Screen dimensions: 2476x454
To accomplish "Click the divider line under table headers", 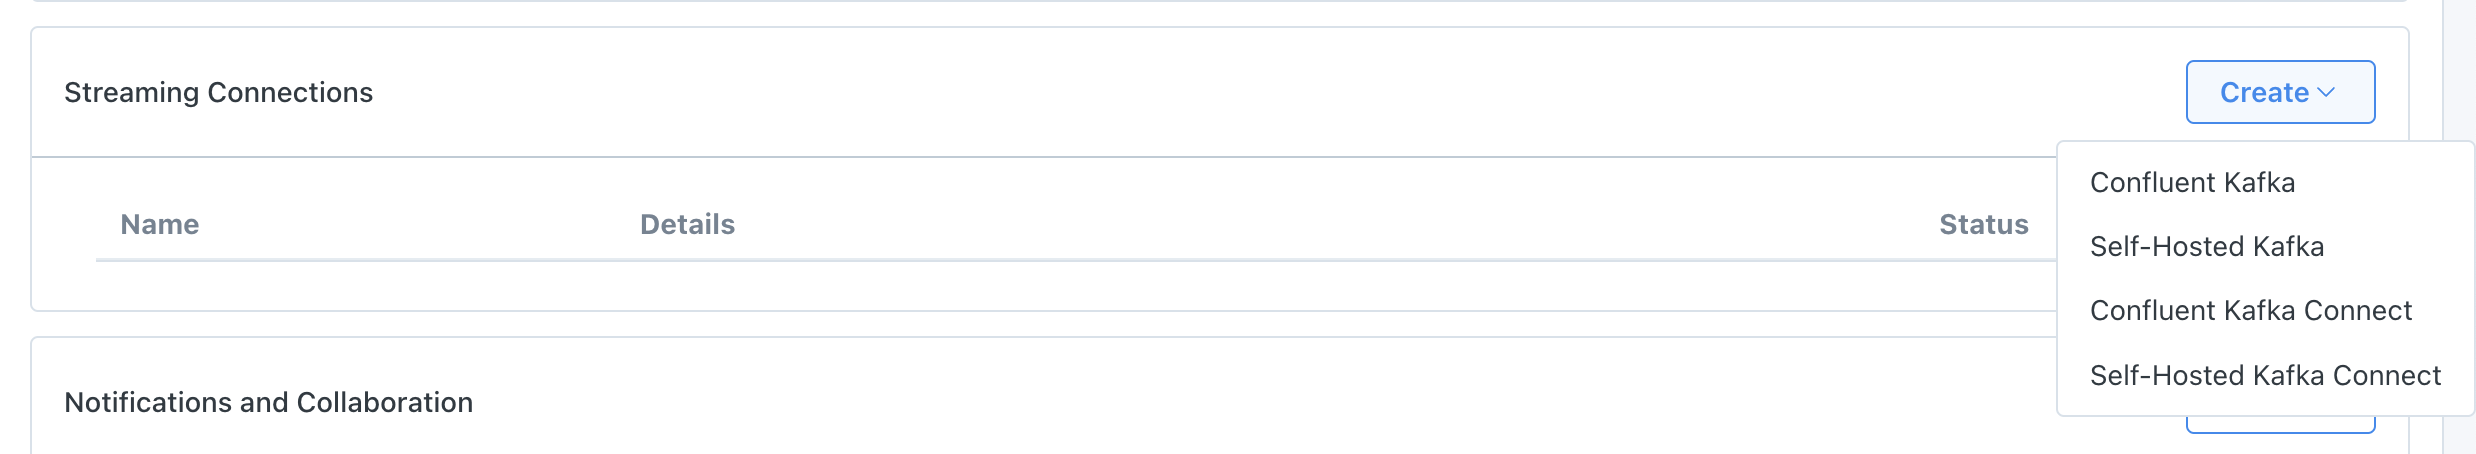I will pyautogui.click(x=1000, y=260).
